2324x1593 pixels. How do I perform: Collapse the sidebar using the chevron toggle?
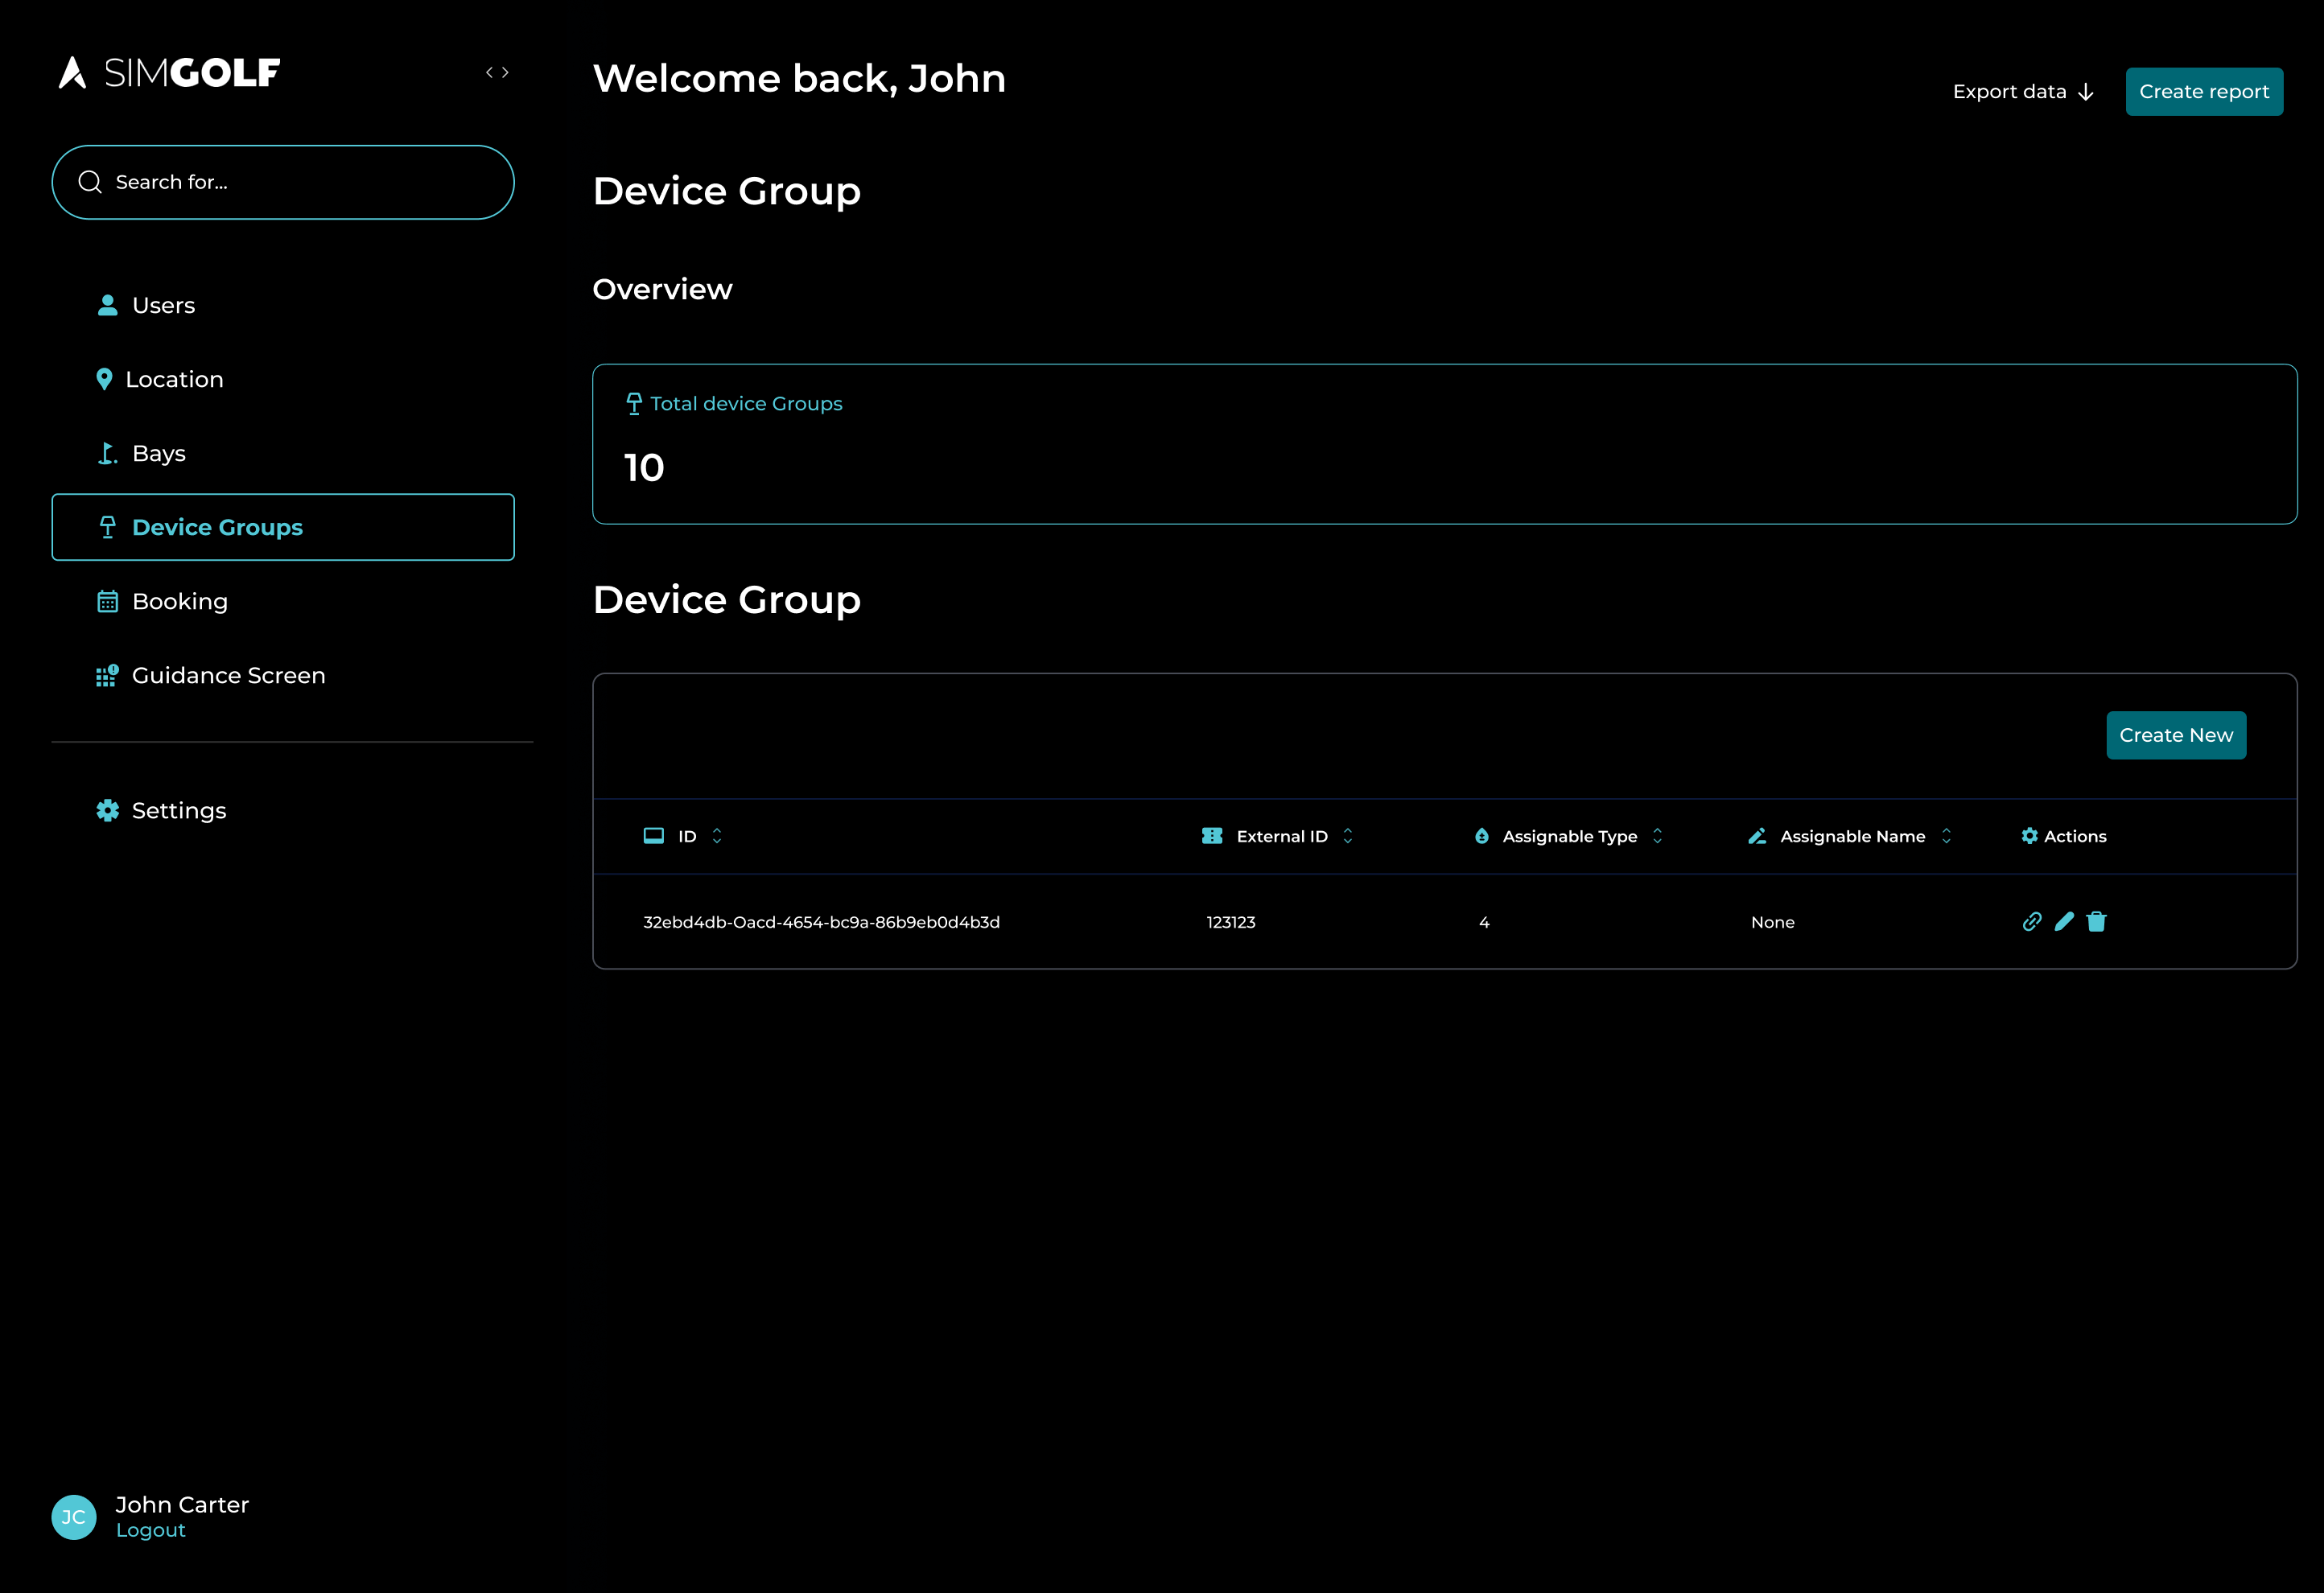pos(497,72)
